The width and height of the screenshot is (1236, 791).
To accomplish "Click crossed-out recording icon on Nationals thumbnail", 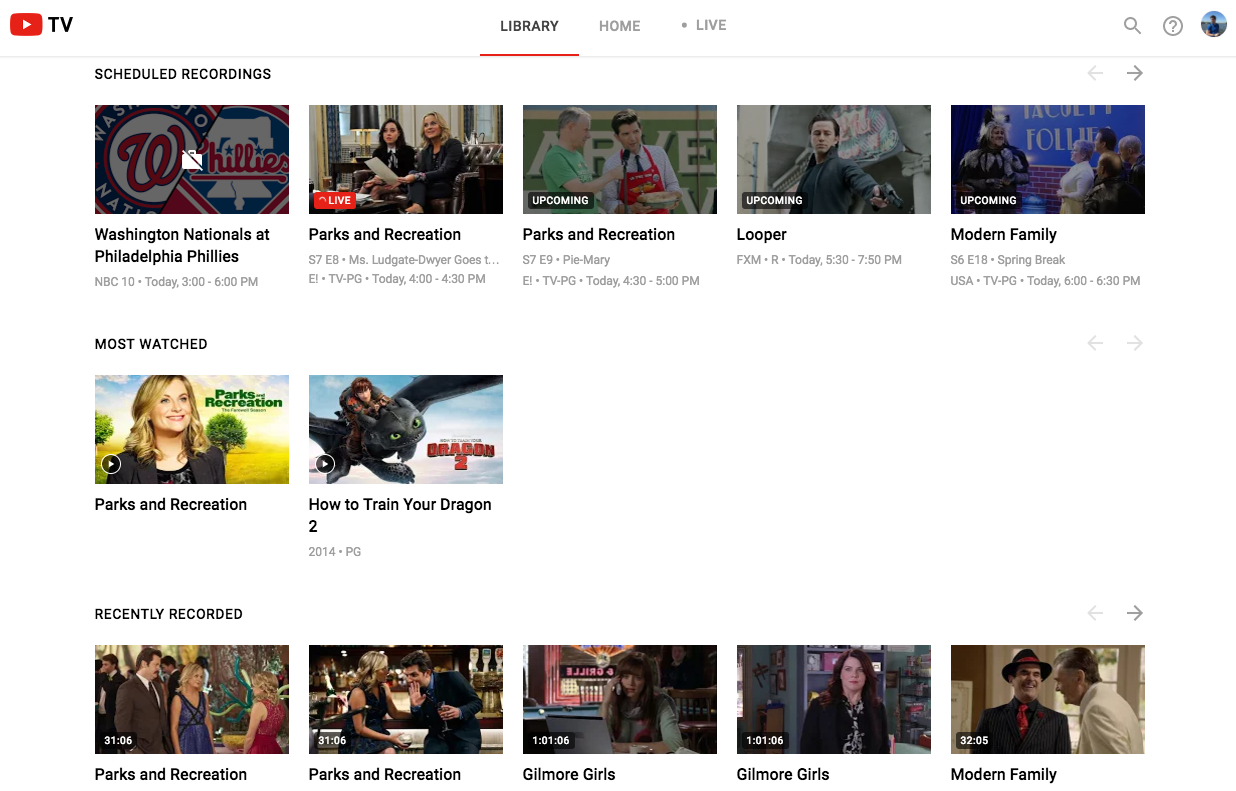I will click(192, 159).
